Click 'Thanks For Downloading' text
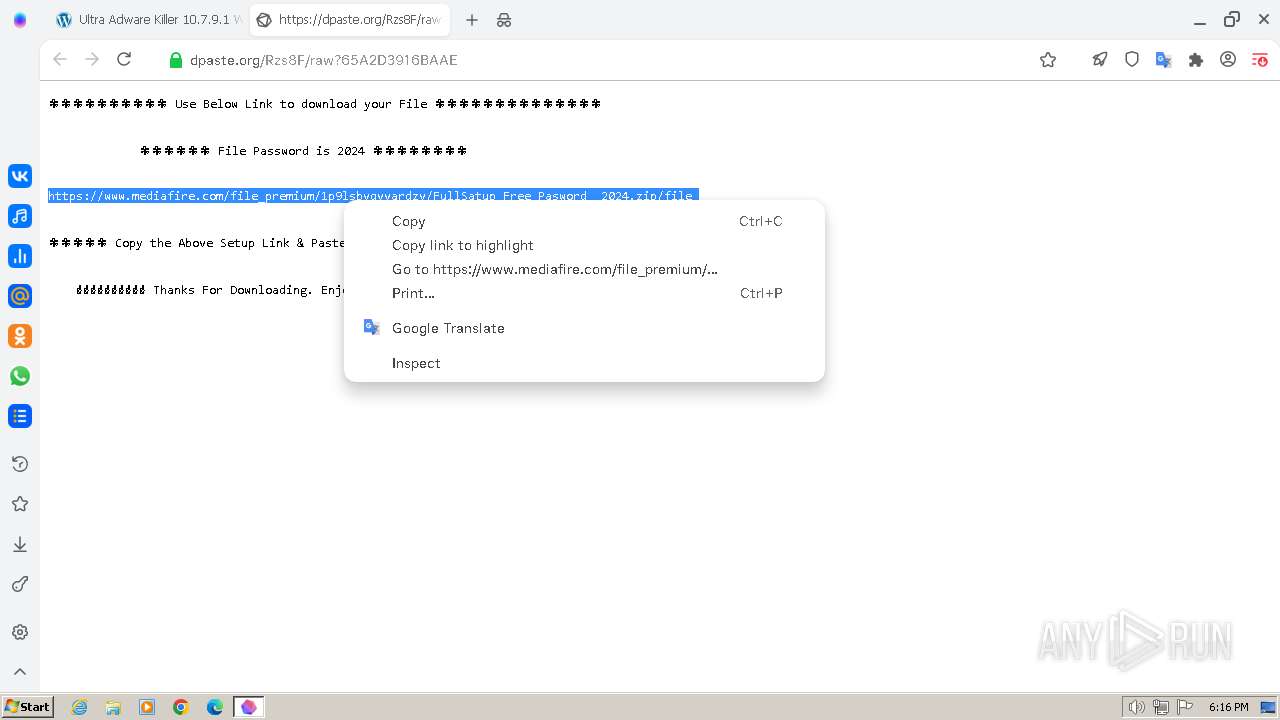The height and width of the screenshot is (720, 1280). tap(232, 290)
